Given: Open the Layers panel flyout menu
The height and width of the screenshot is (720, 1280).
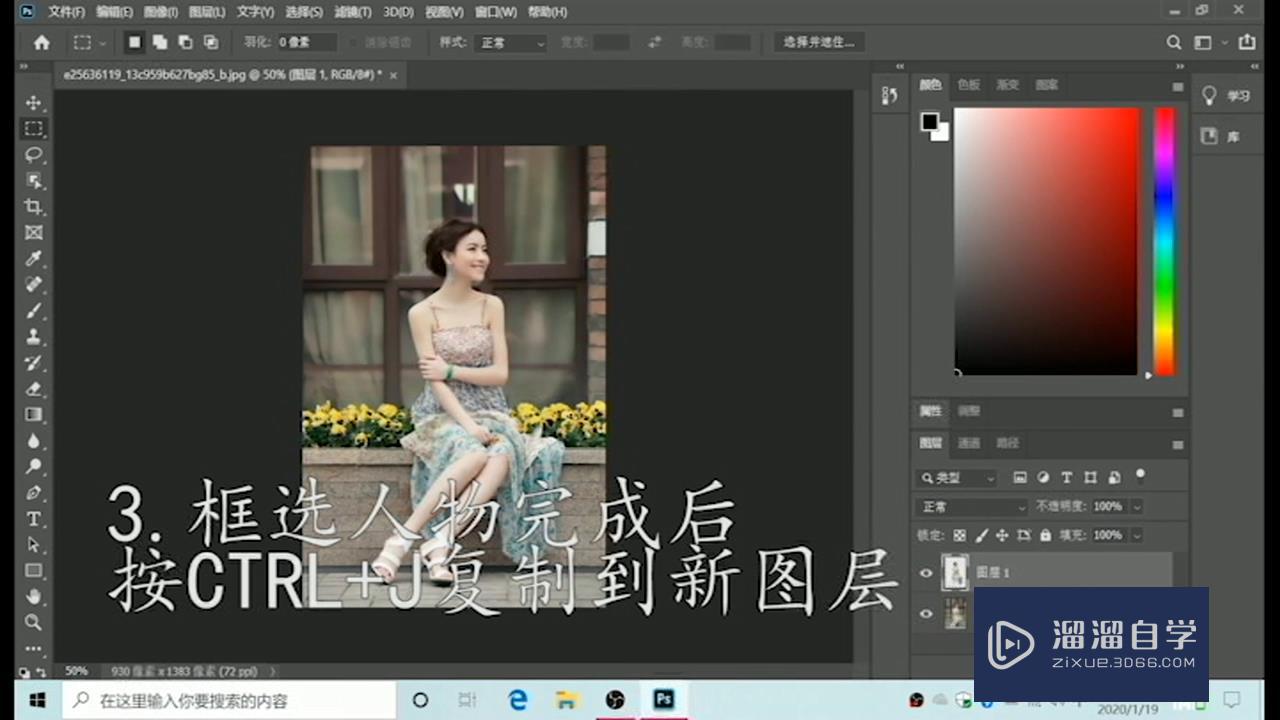Looking at the screenshot, I should click(1178, 445).
